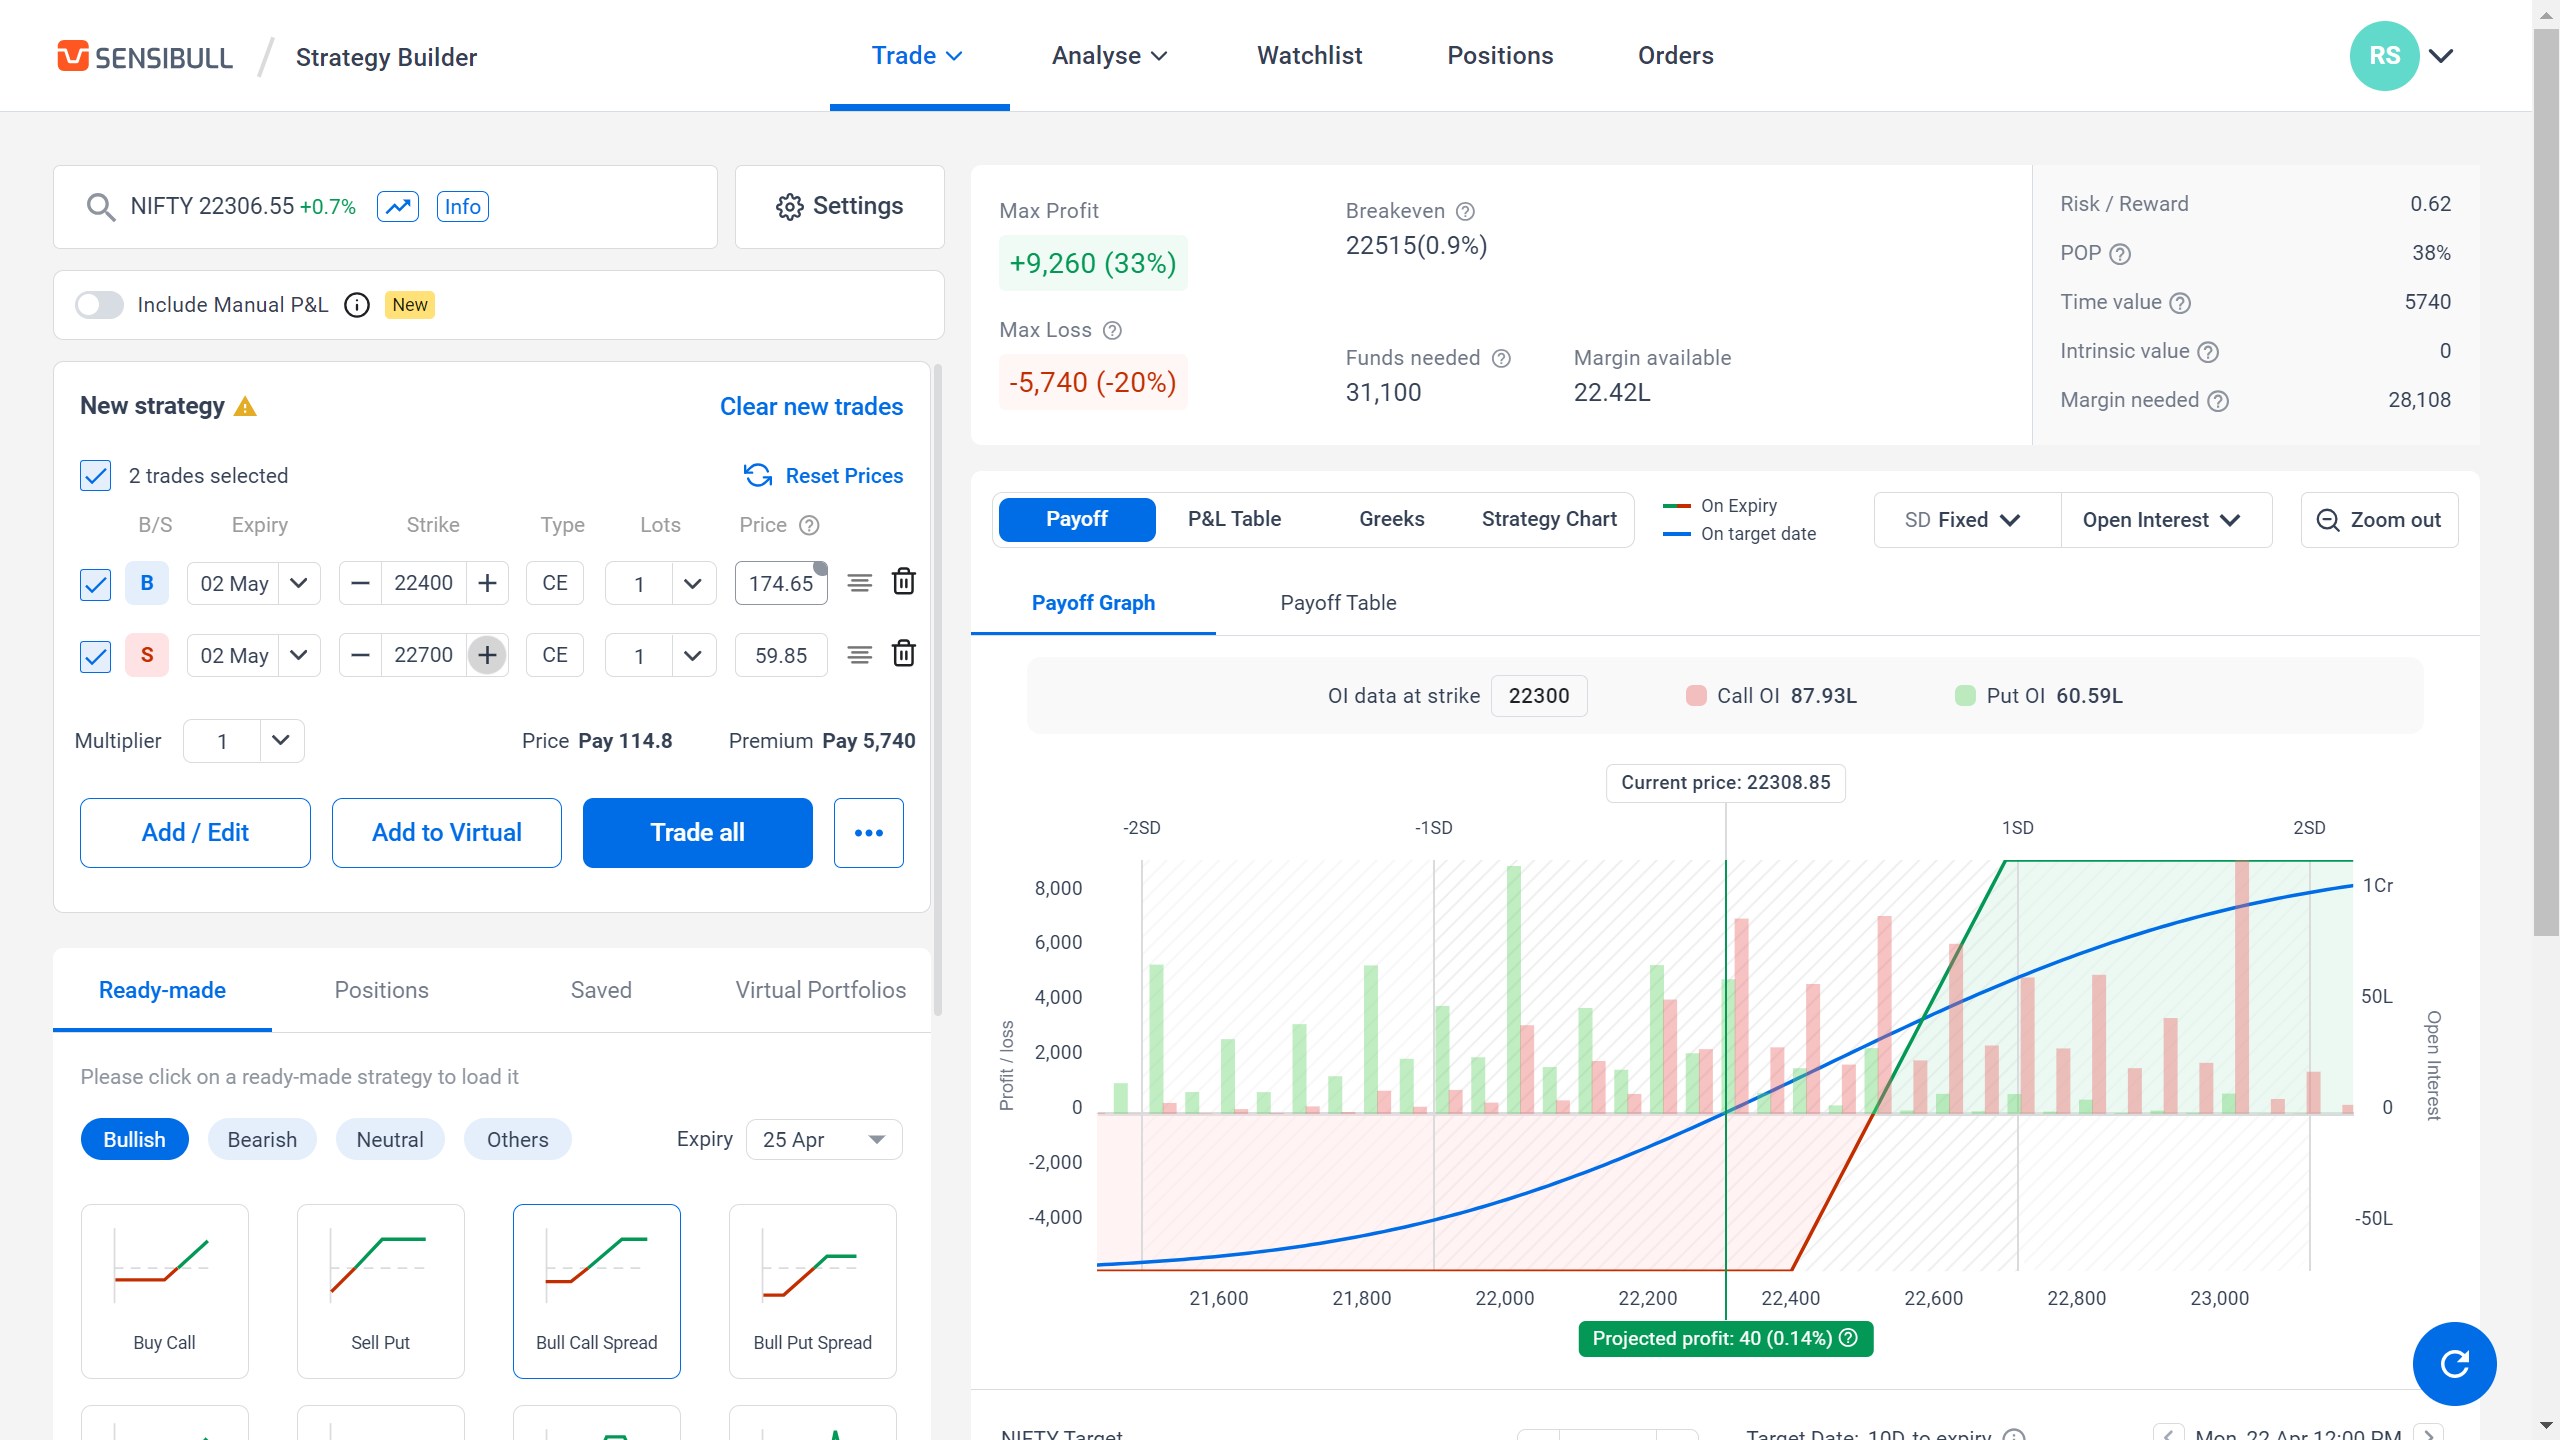Click the Projected profit help icon
2560x1440 pixels.
coord(1849,1338)
